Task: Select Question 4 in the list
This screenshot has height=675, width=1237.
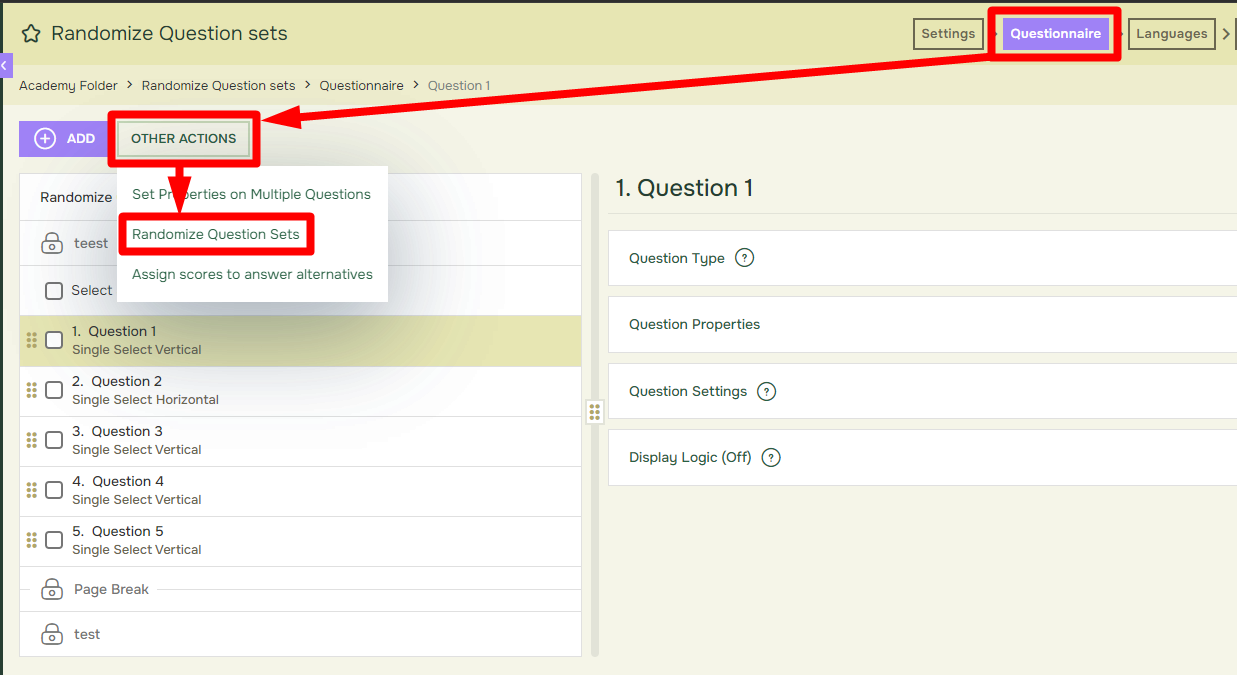Action: click(x=300, y=491)
